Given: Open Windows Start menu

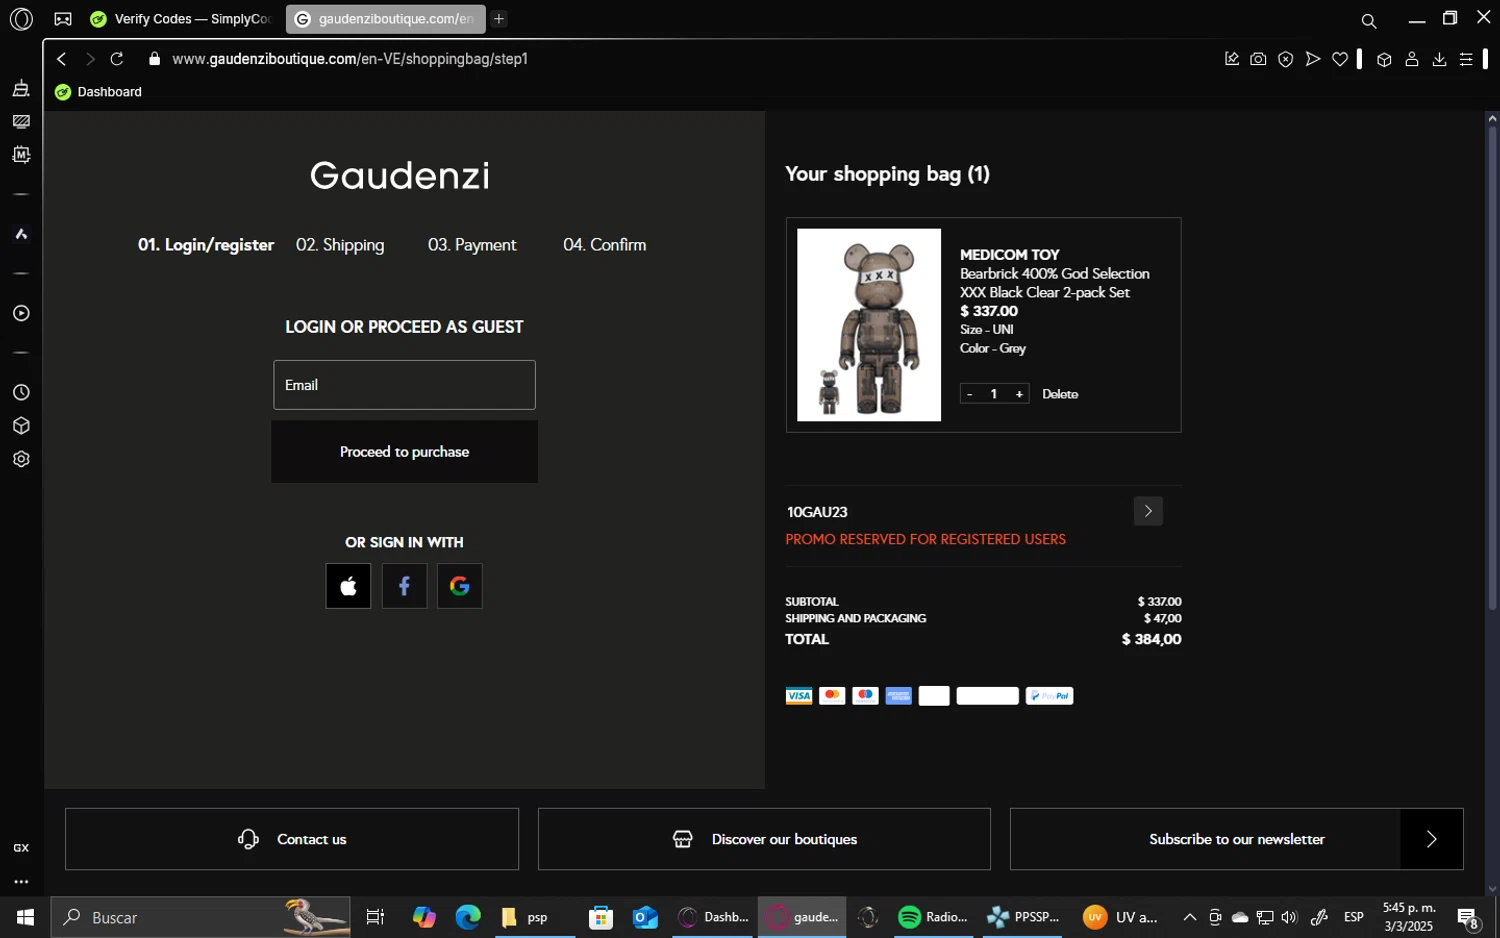Looking at the screenshot, I should point(25,917).
